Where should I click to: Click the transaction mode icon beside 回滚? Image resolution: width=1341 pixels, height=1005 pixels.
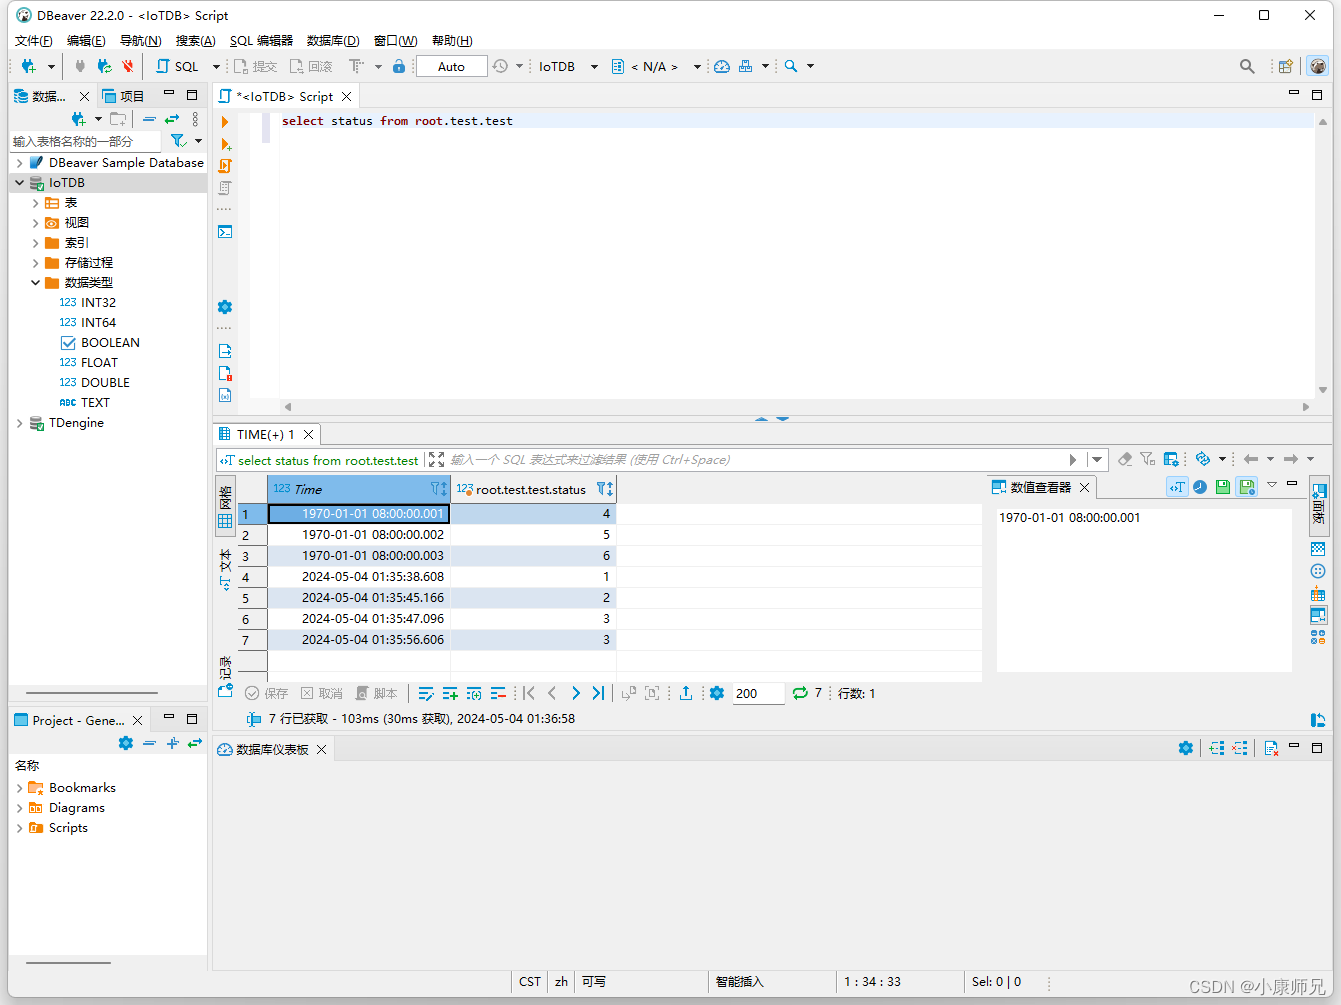click(356, 66)
